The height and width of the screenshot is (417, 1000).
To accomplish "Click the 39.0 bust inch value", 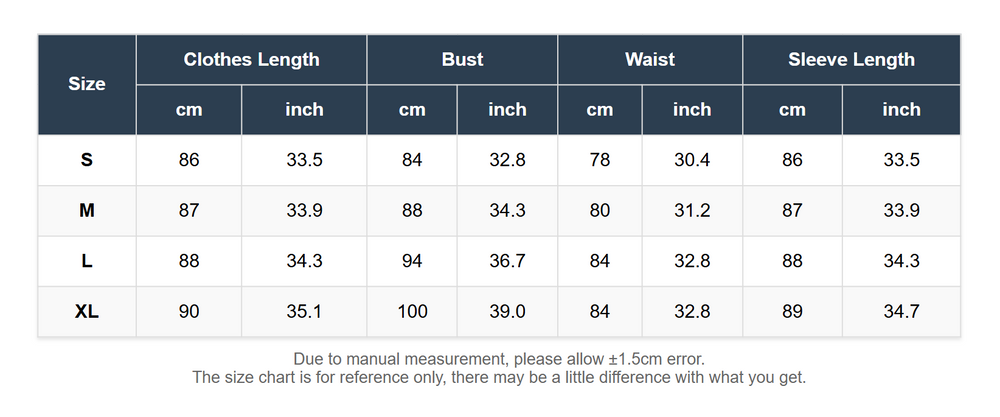I will (x=507, y=312).
